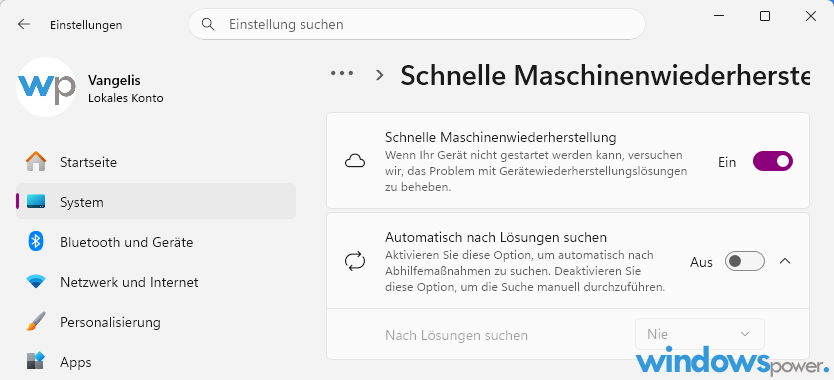Click the Personalisierung paintbrush icon
Viewport: 834px width, 380px height.
(36, 322)
